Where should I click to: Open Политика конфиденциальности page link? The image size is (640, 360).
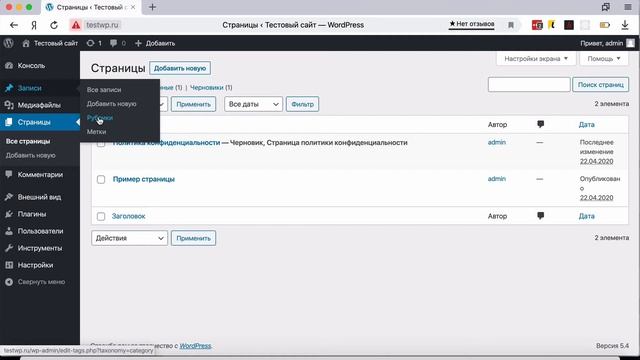pyautogui.click(x=167, y=142)
